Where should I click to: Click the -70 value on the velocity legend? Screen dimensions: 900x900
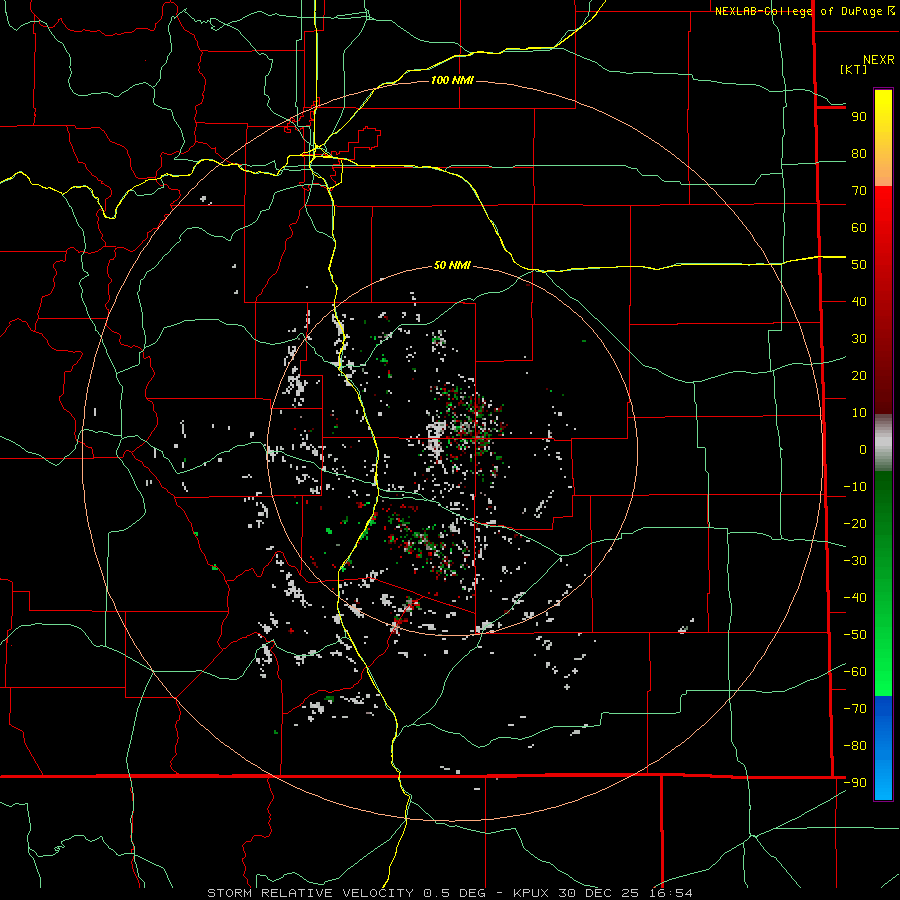pyautogui.click(x=855, y=708)
